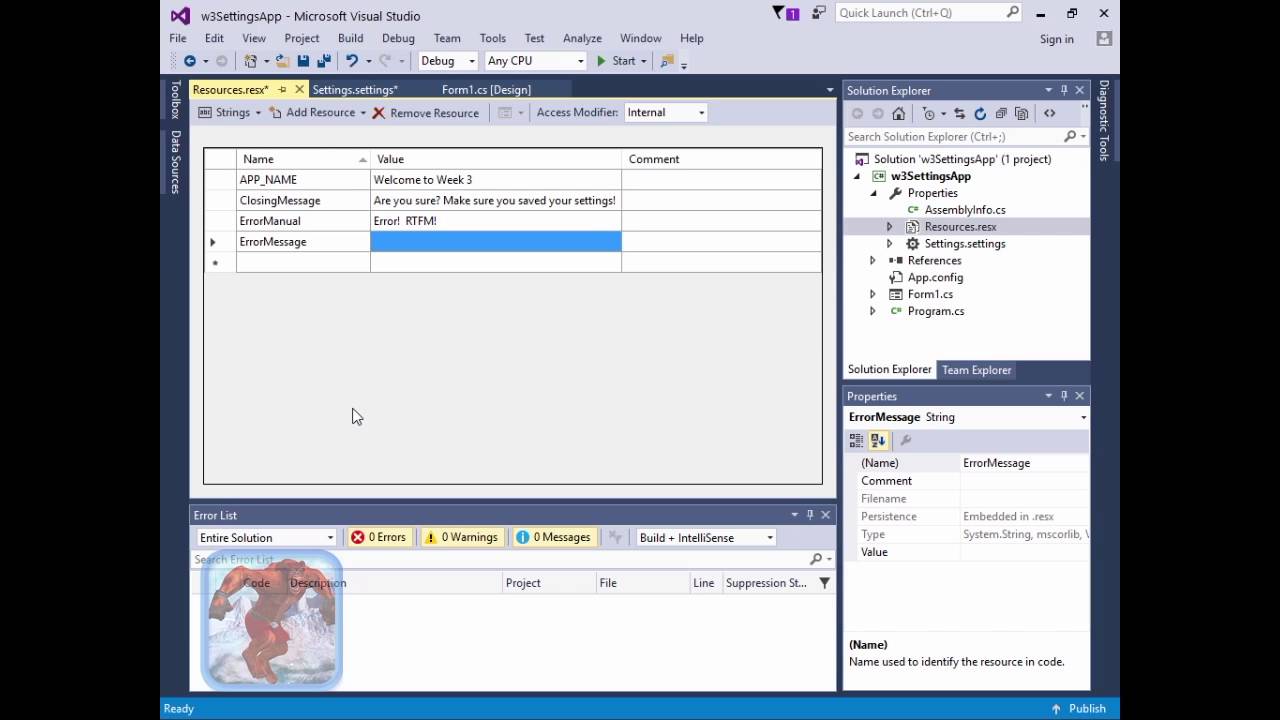This screenshot has width=1280, height=720.
Task: Click Sync with Active Document icon
Action: tap(959, 113)
